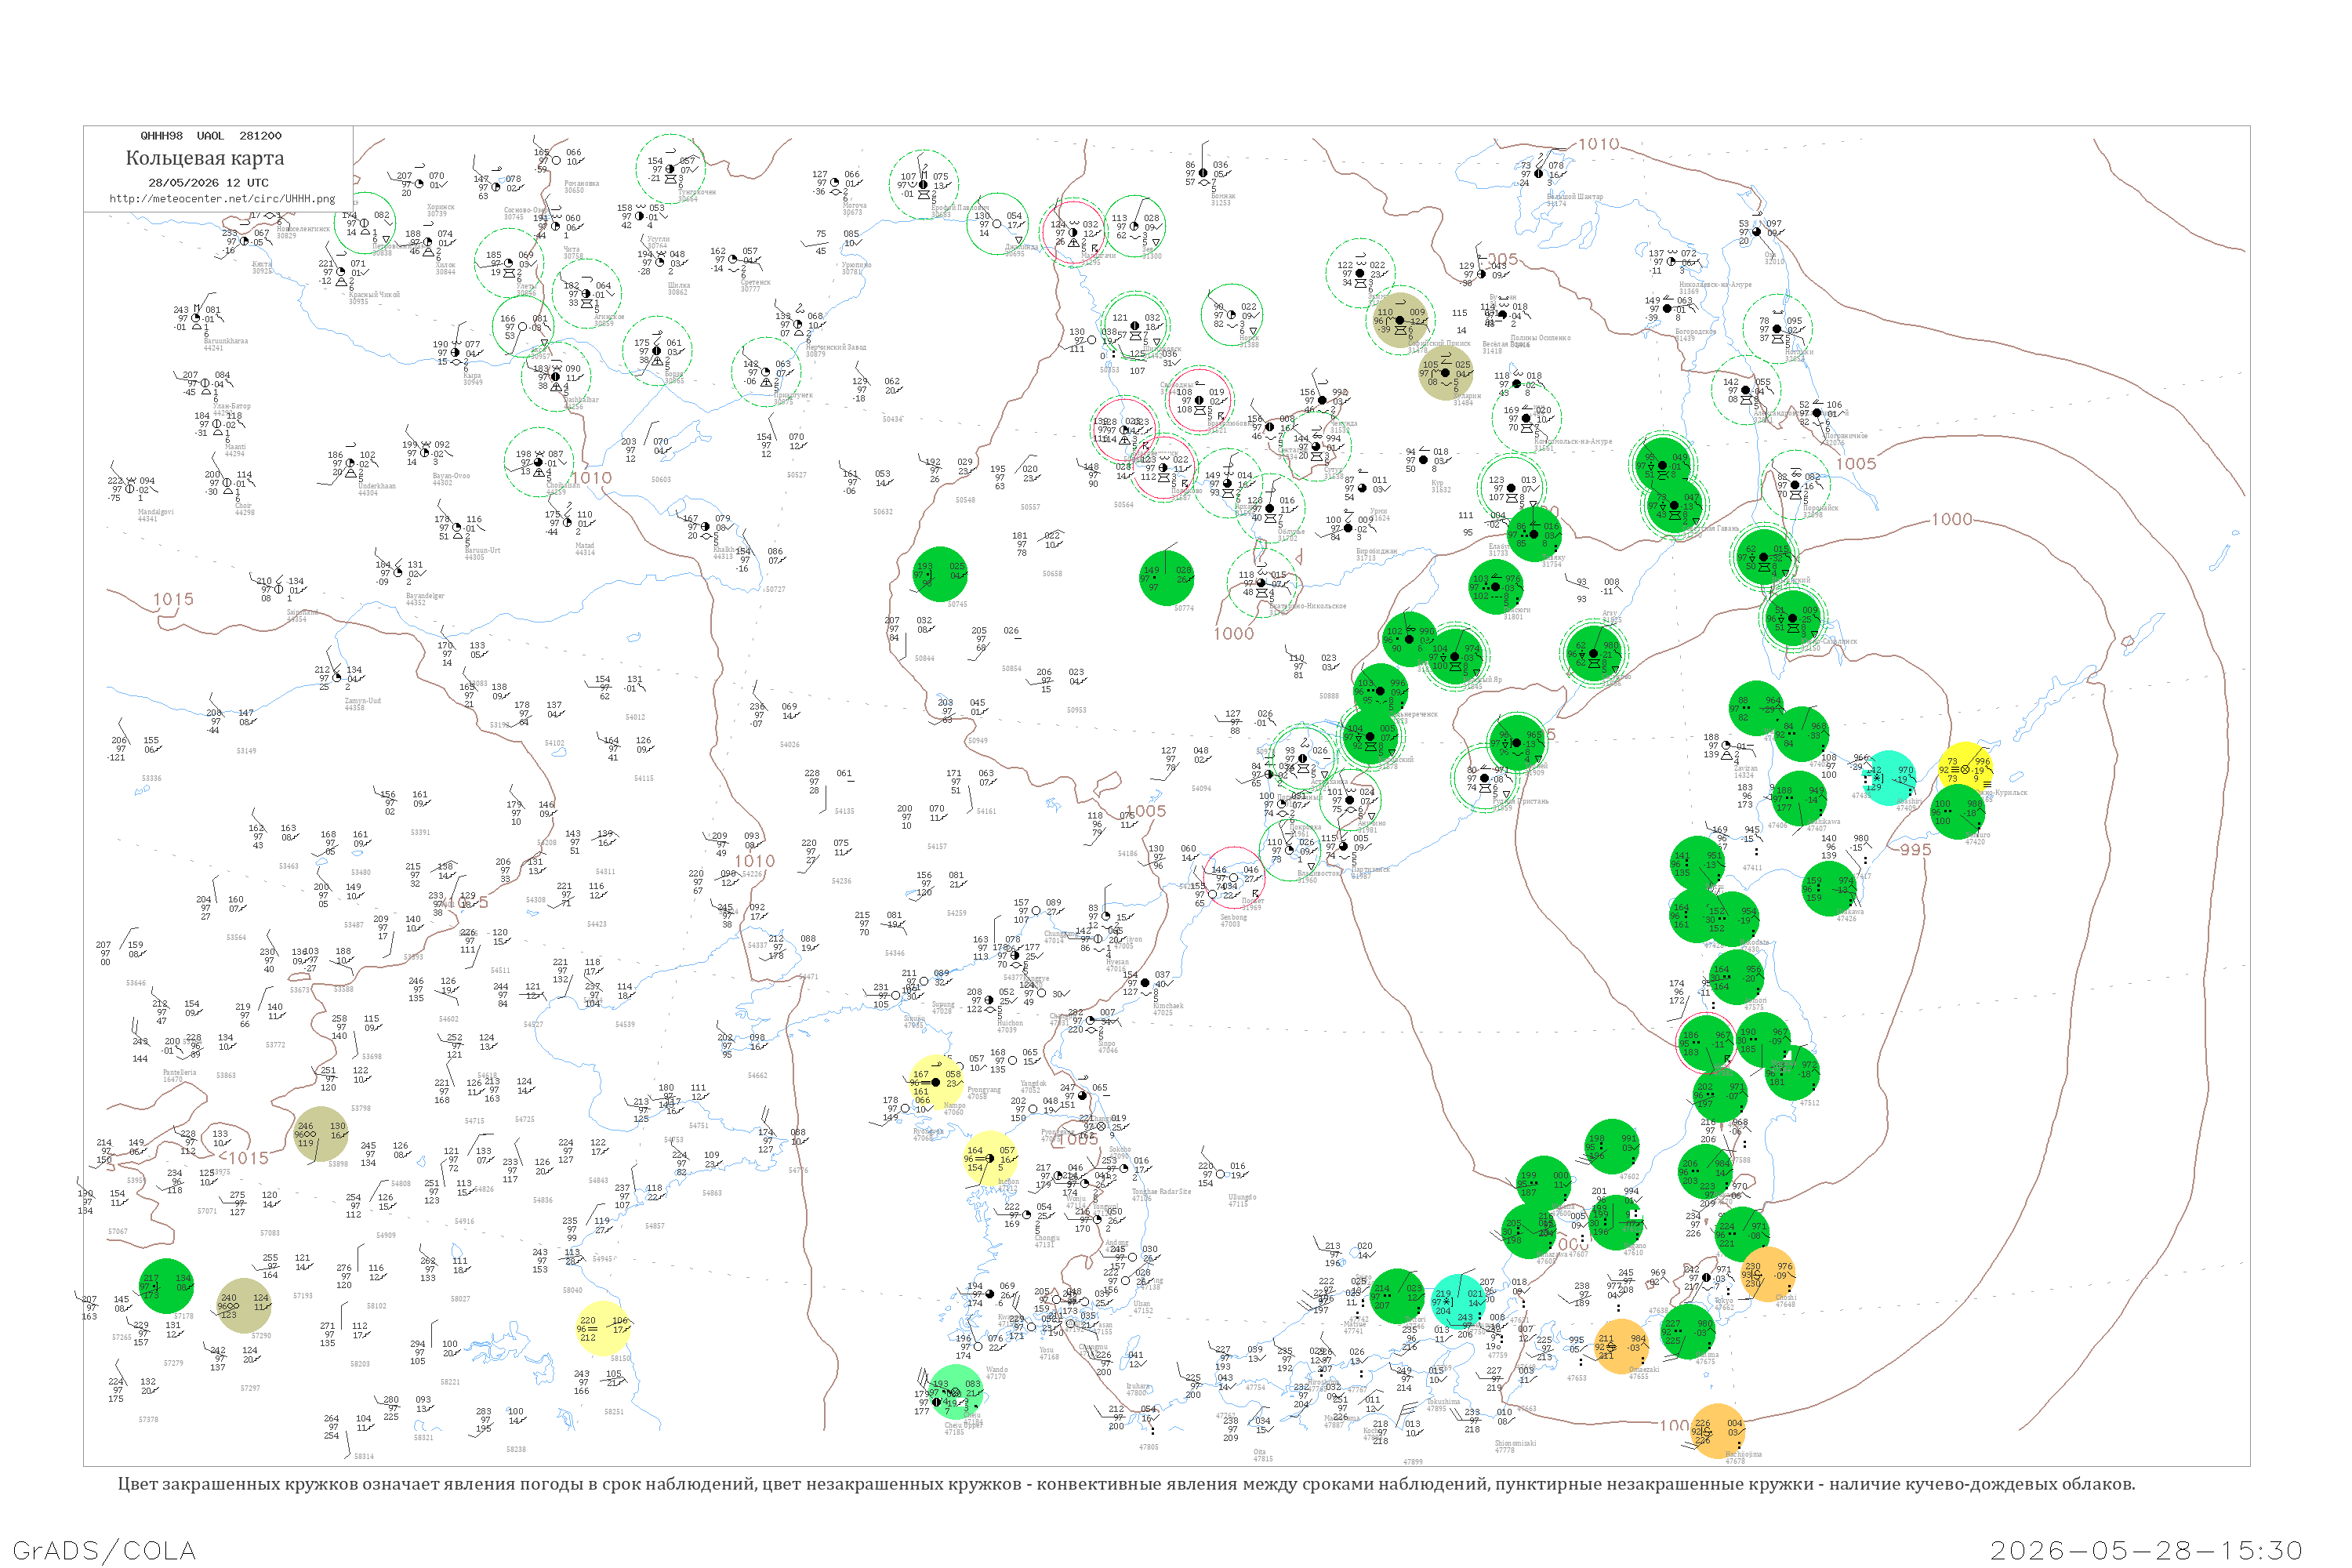Click the olive station circle reading "240 124"
This screenshot has height=1568, width=2352.
tap(243, 1306)
